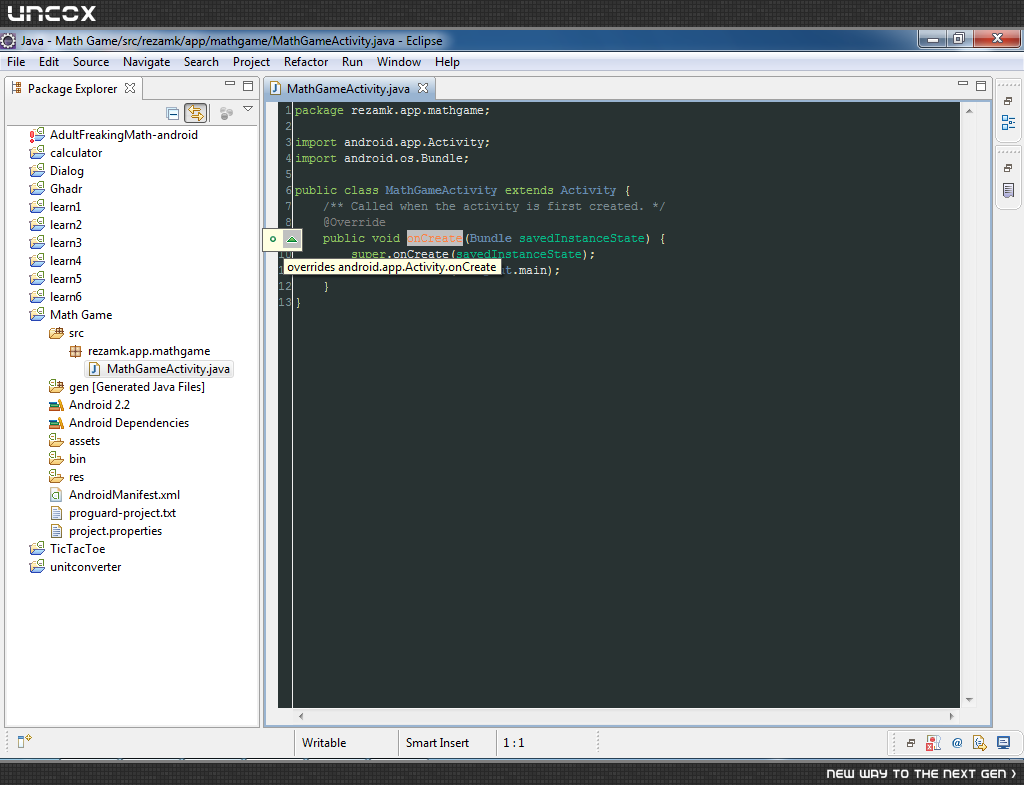Click the editor horizontal scrollbar right arrow

coord(951,716)
